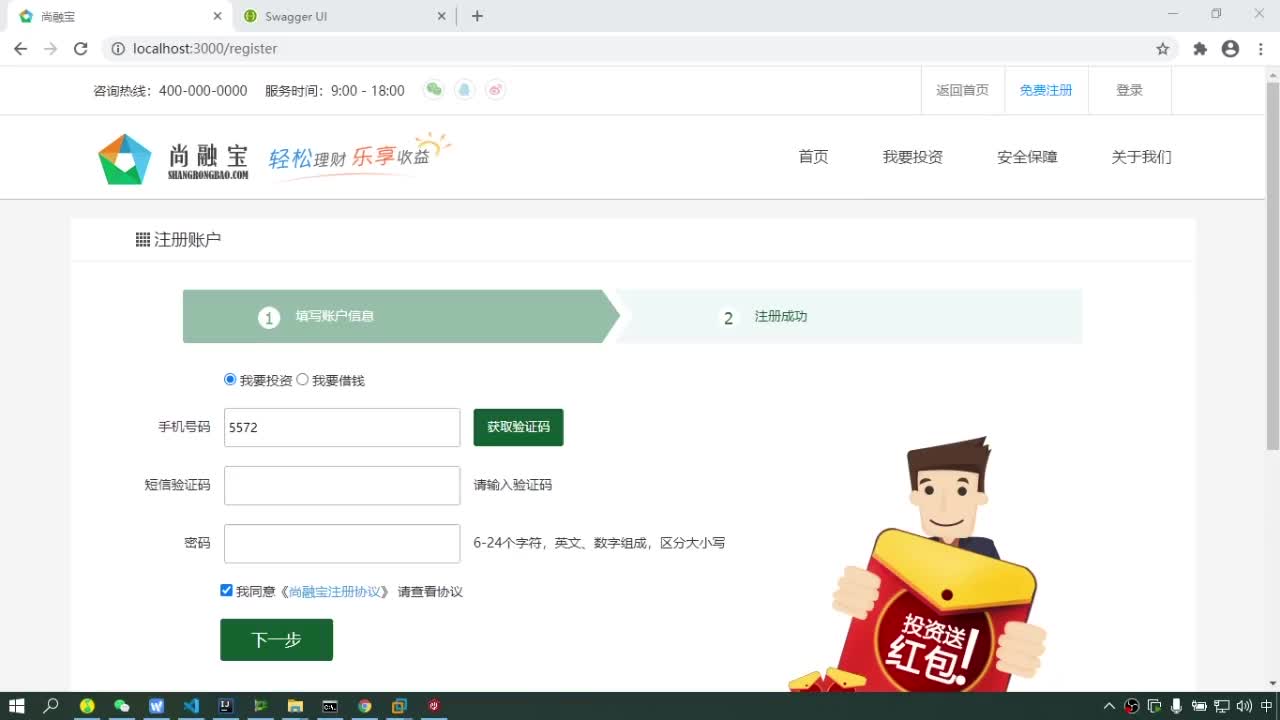Reload the register page
The height and width of the screenshot is (720, 1280).
[x=81, y=48]
